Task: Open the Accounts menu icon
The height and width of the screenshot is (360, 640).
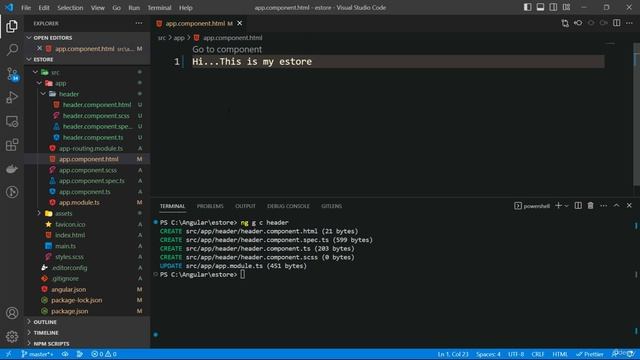Action: coord(12,313)
